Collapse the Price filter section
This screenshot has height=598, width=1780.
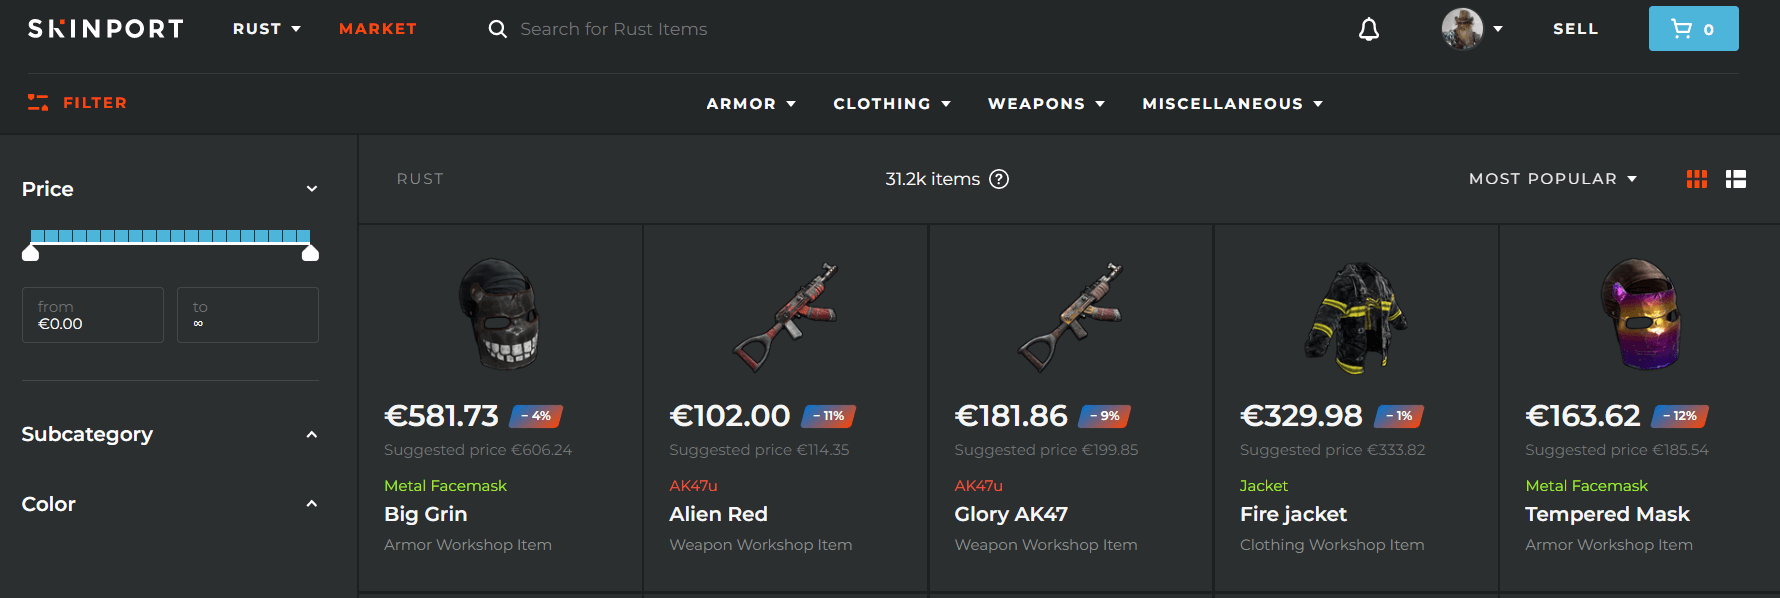tap(311, 188)
